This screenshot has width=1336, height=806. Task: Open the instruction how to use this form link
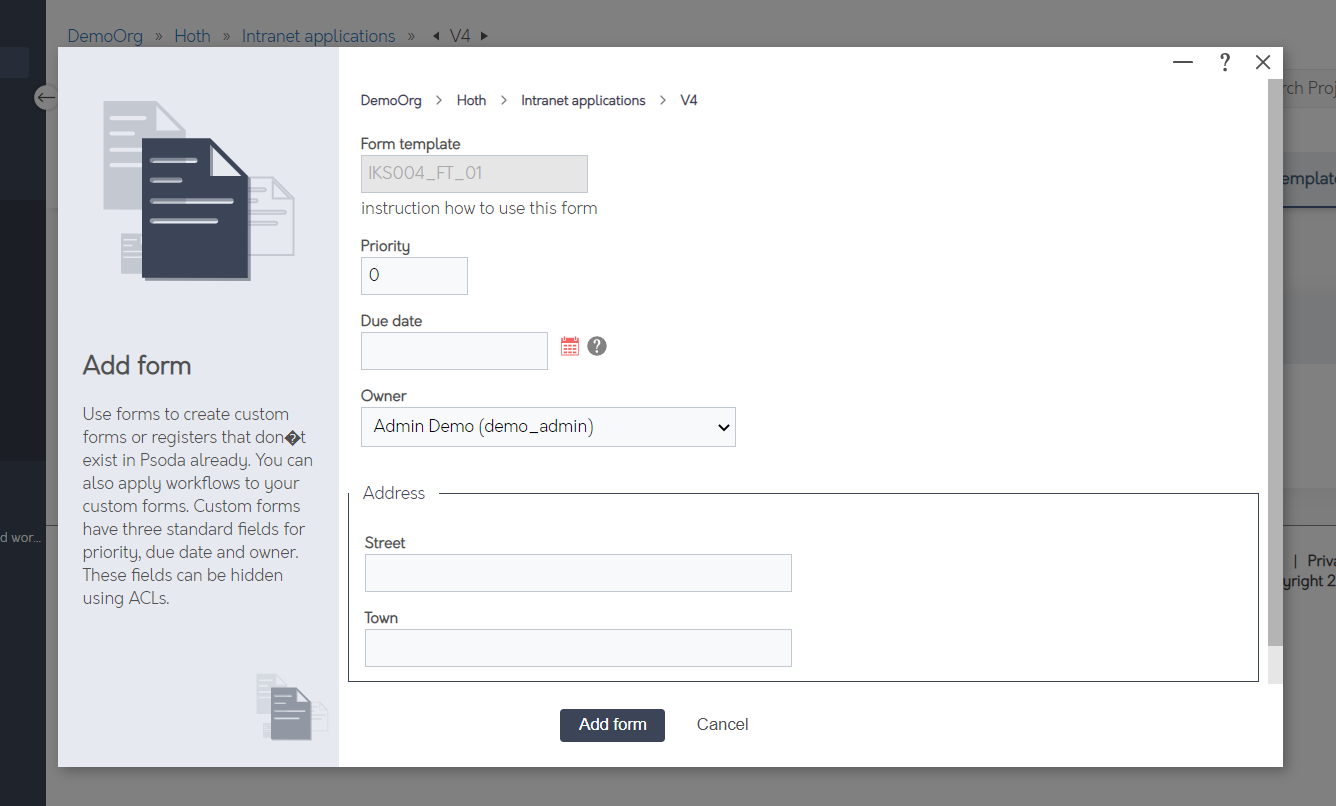coord(478,208)
